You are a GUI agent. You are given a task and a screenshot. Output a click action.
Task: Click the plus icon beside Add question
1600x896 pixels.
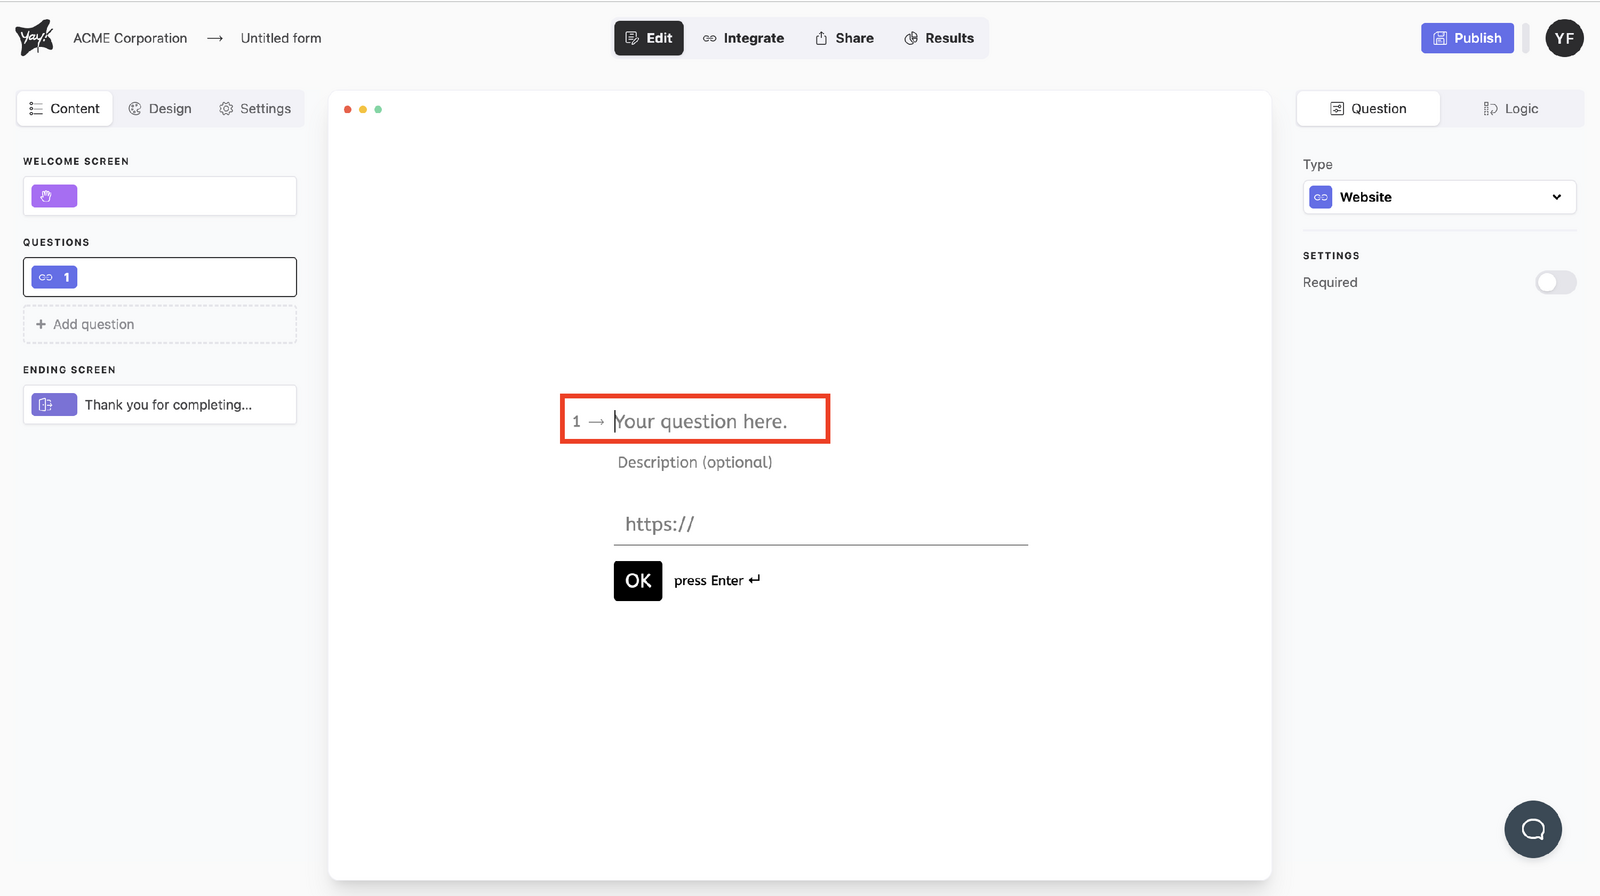[41, 324]
